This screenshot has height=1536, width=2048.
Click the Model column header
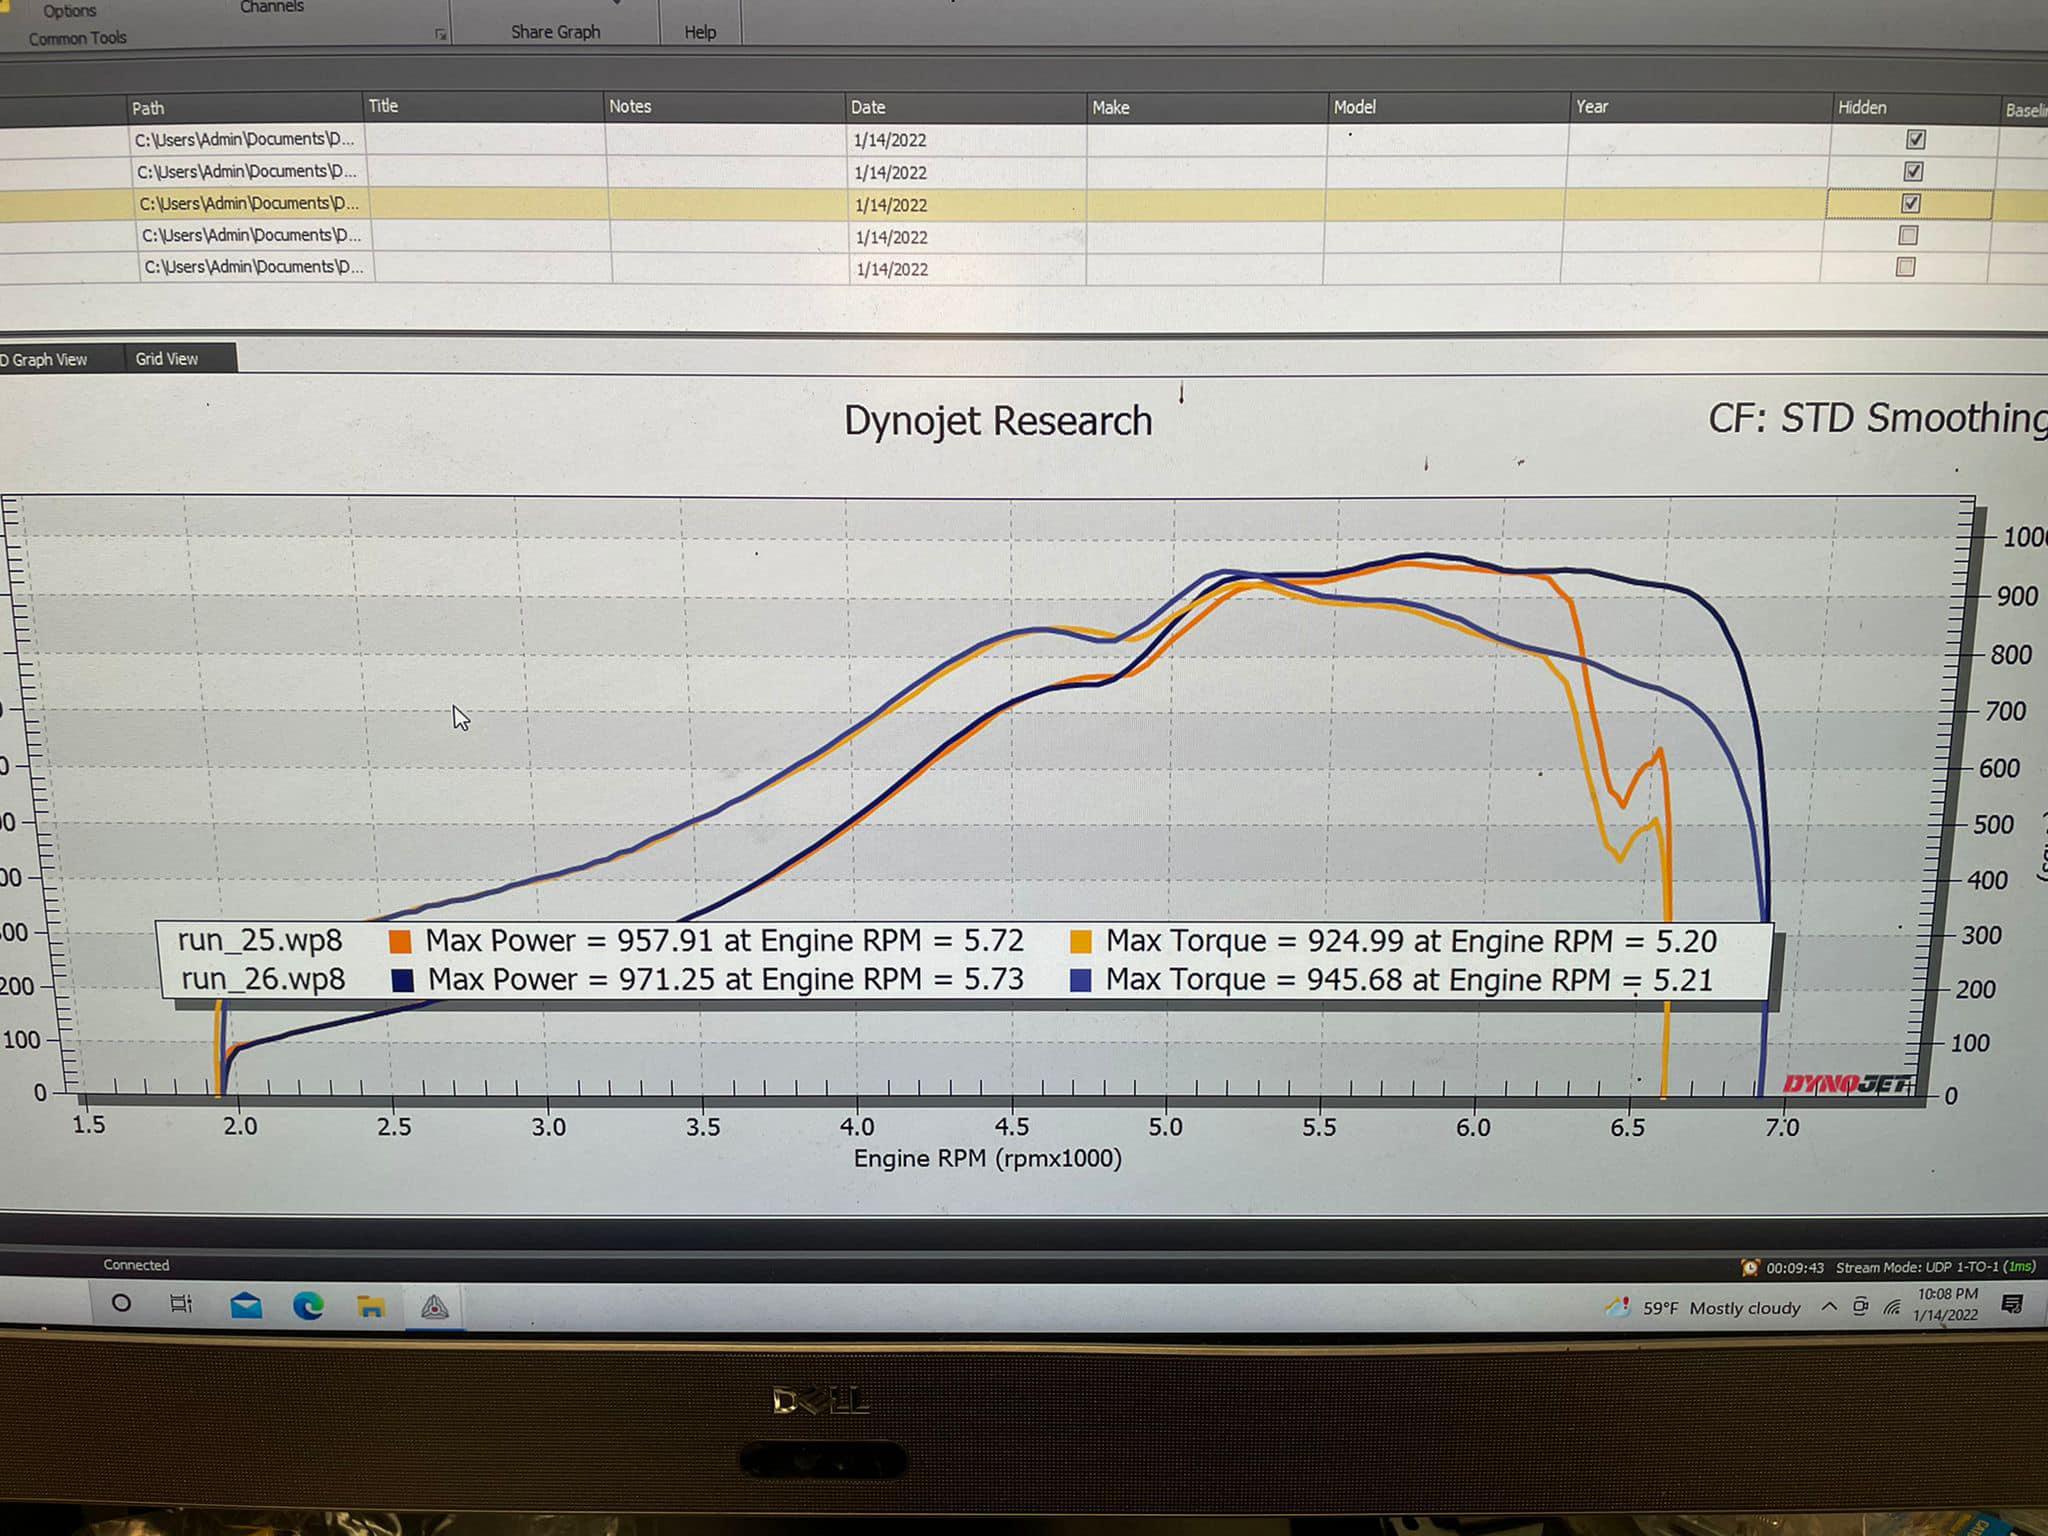click(1449, 107)
